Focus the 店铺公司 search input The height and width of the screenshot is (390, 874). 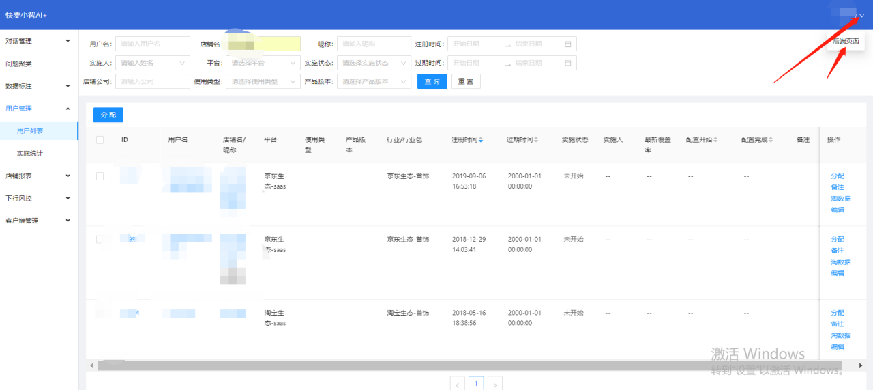click(153, 81)
